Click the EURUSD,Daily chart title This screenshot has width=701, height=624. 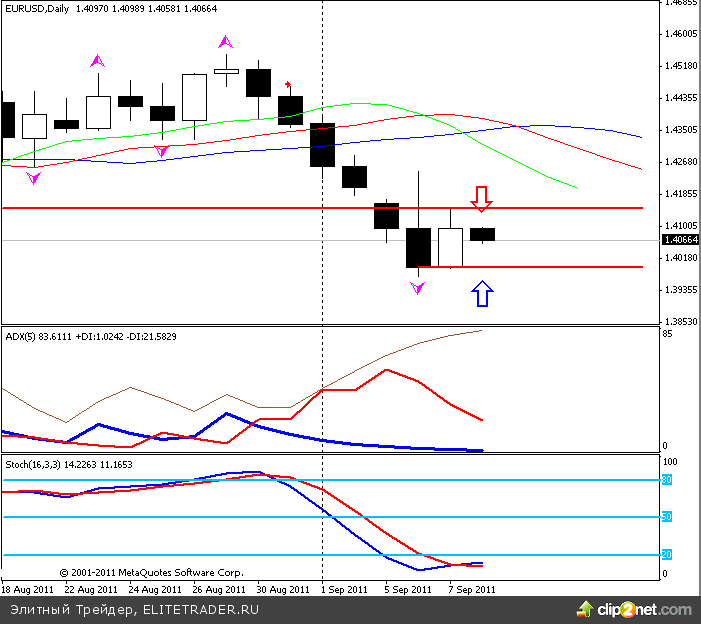(36, 9)
